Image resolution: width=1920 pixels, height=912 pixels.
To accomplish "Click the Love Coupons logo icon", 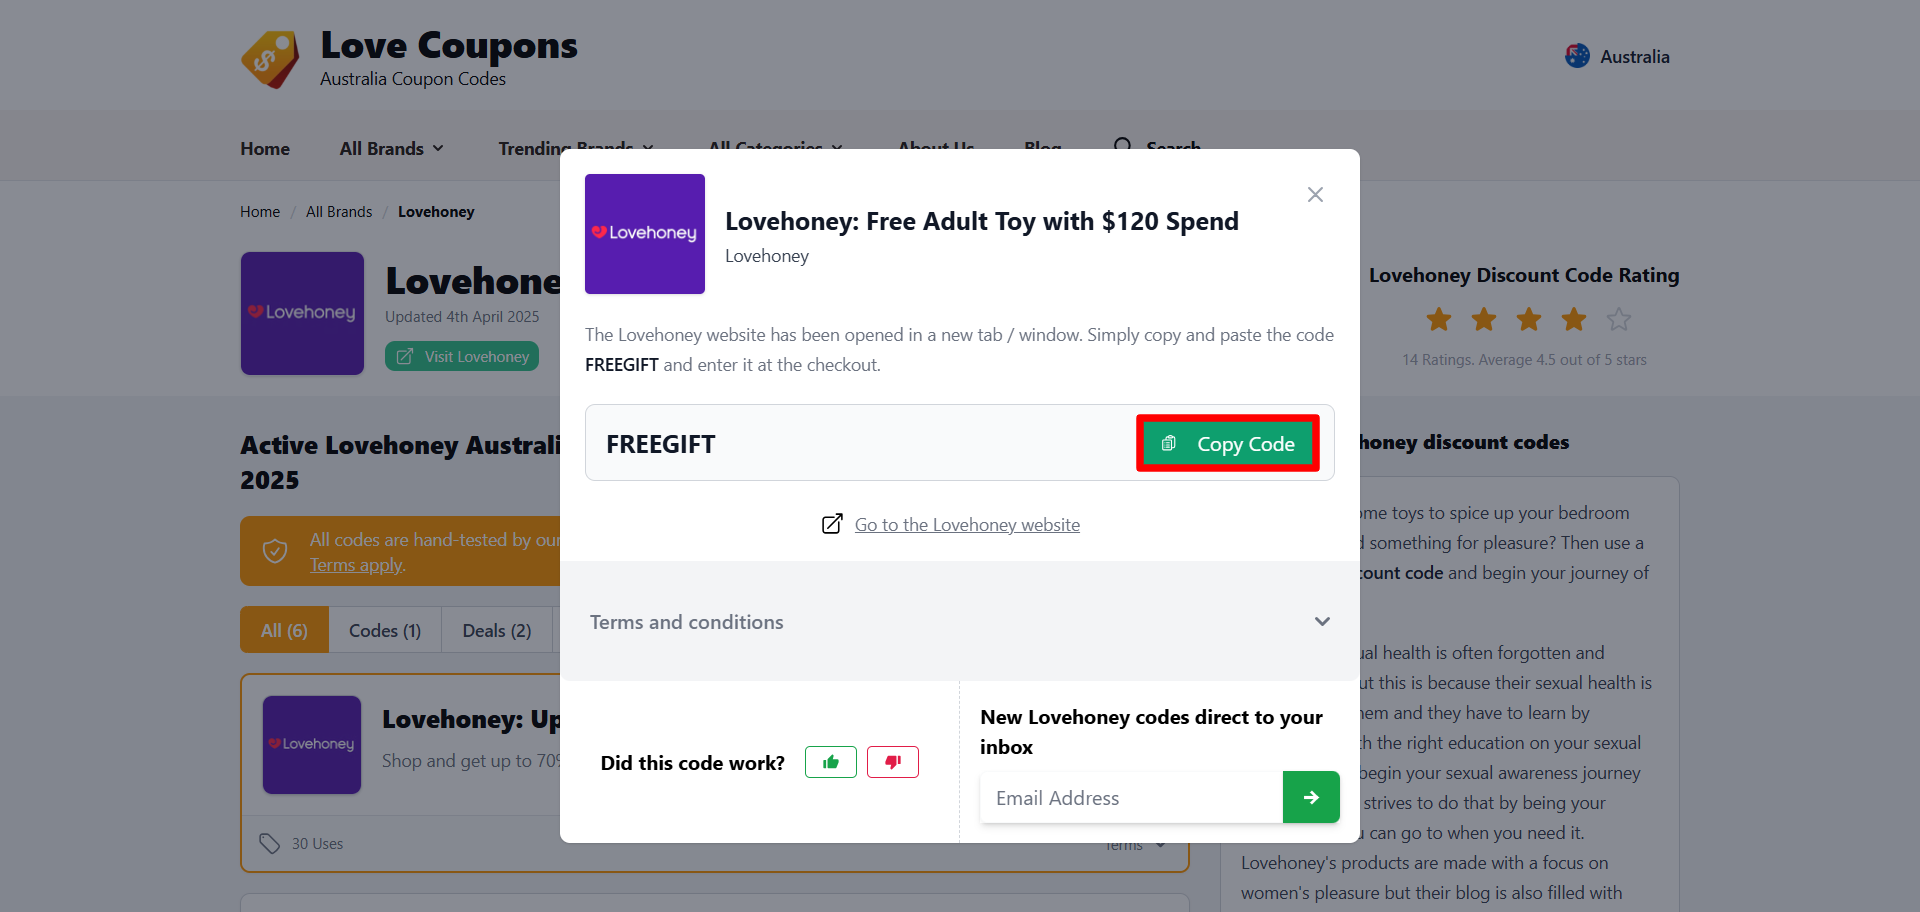I will pyautogui.click(x=269, y=59).
